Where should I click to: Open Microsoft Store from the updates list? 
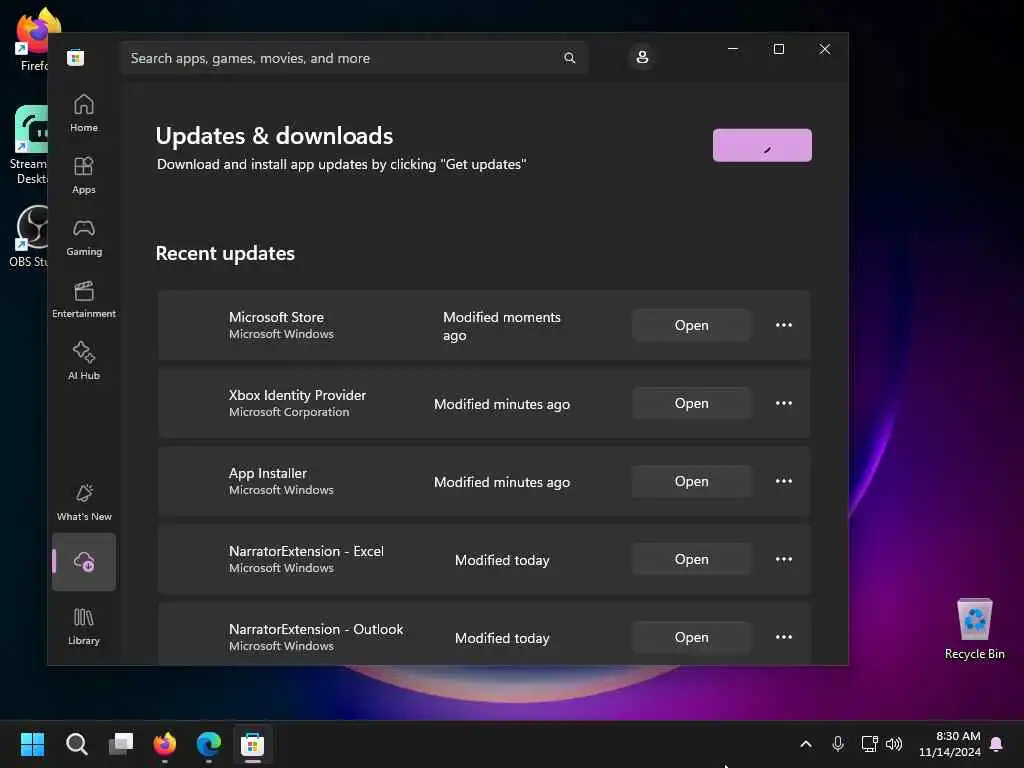pos(691,325)
